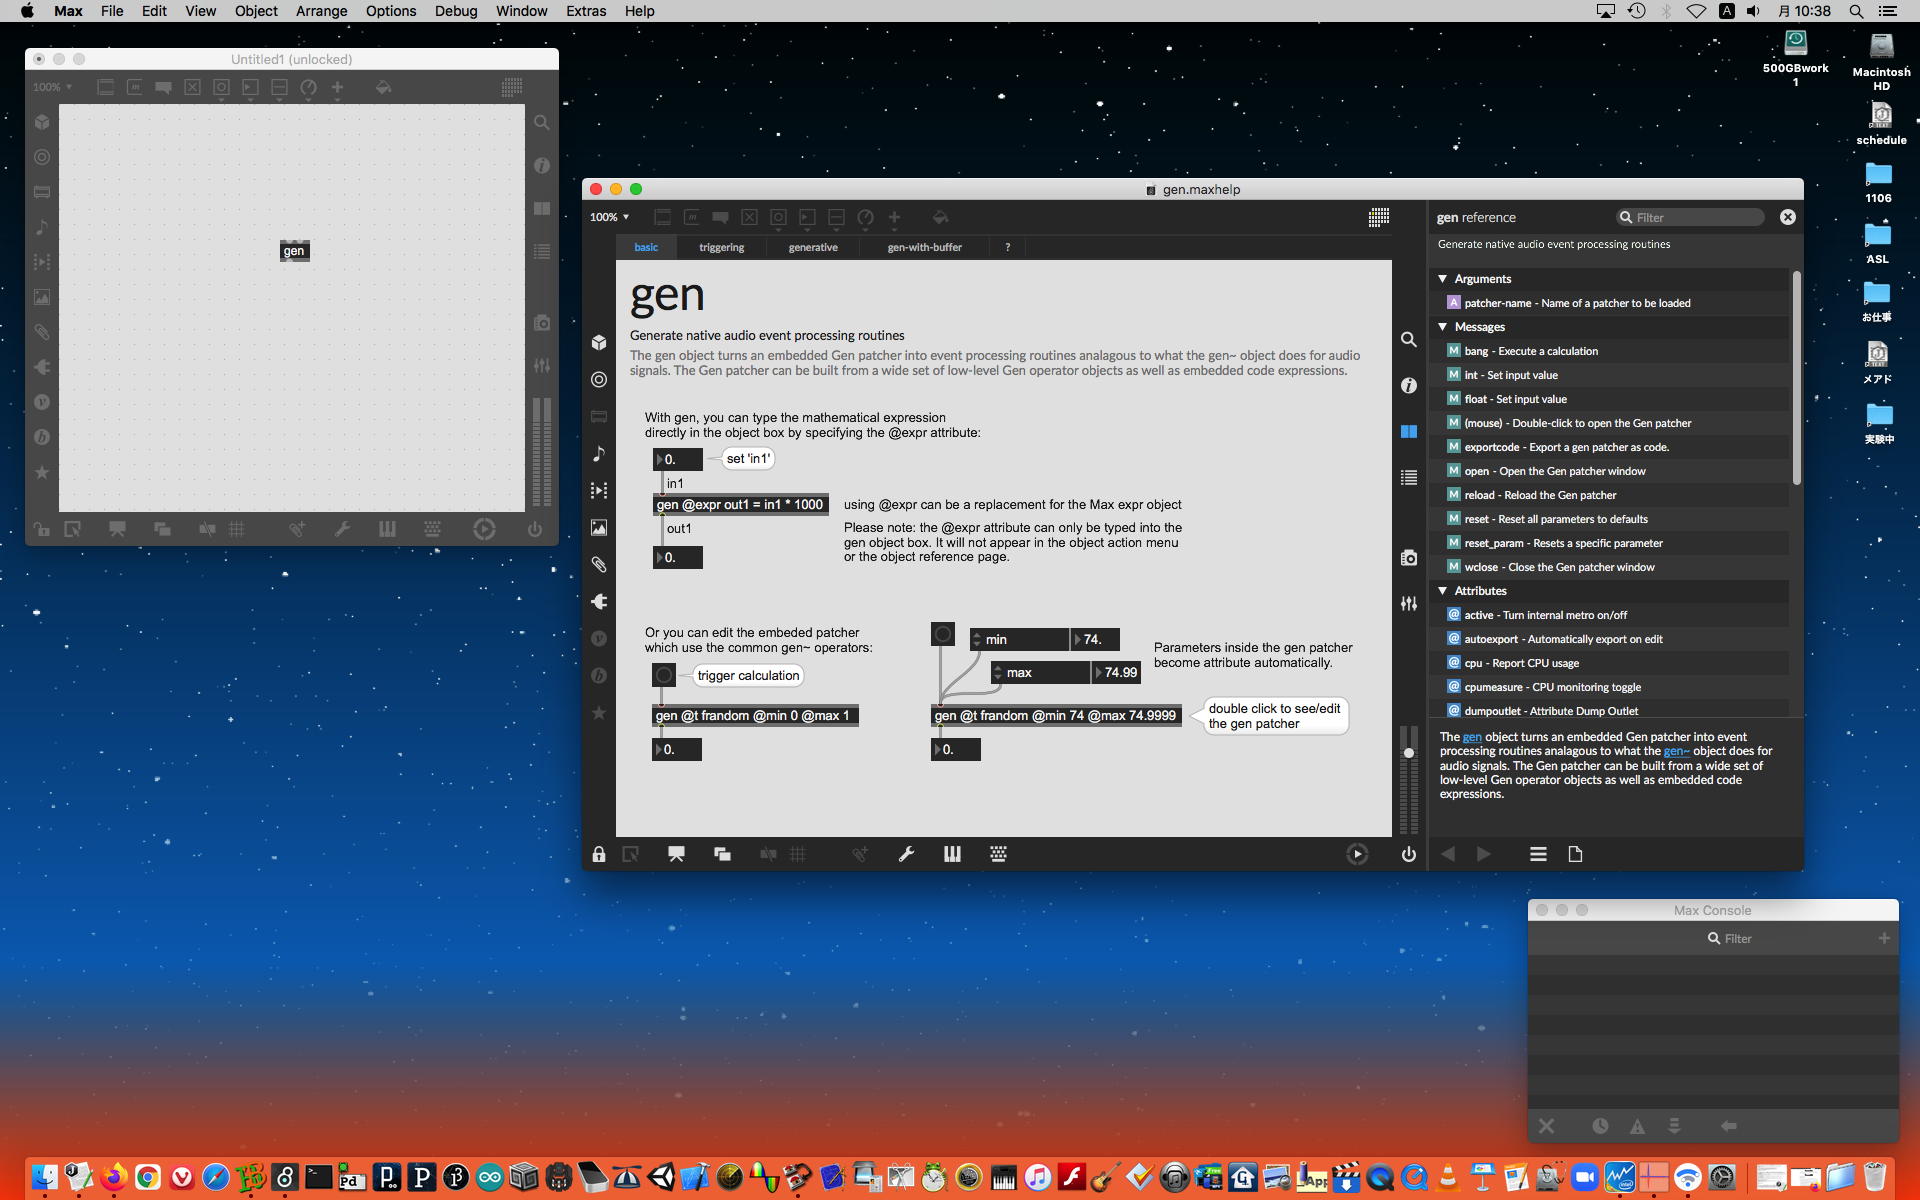Click the wrench debug icon in bottom toolbar

(906, 854)
